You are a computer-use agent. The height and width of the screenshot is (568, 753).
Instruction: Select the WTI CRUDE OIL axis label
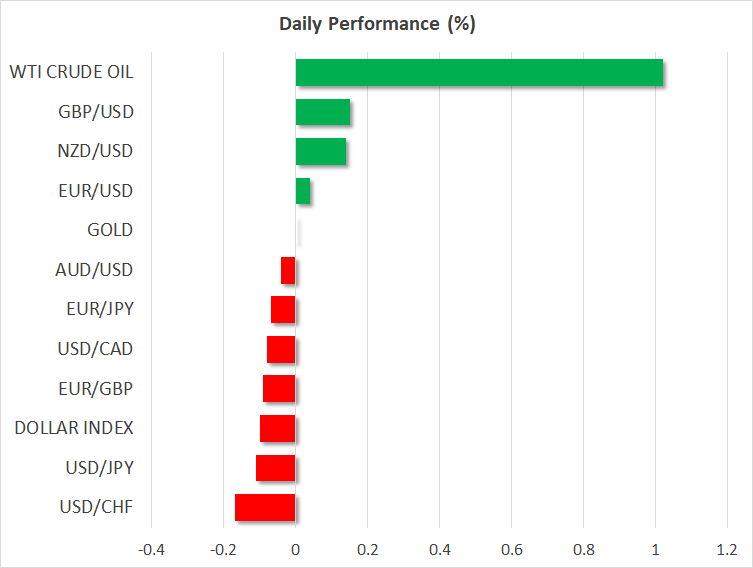click(x=71, y=72)
